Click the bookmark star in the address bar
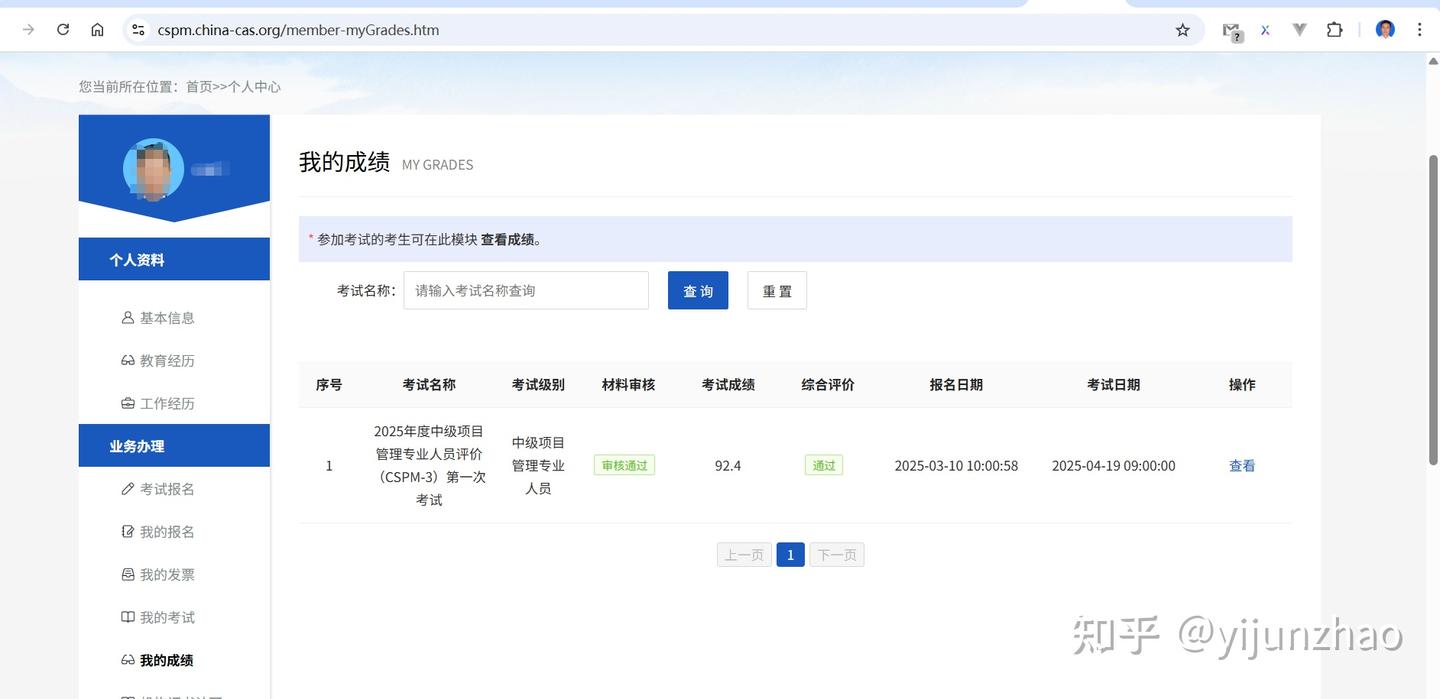 [1182, 29]
